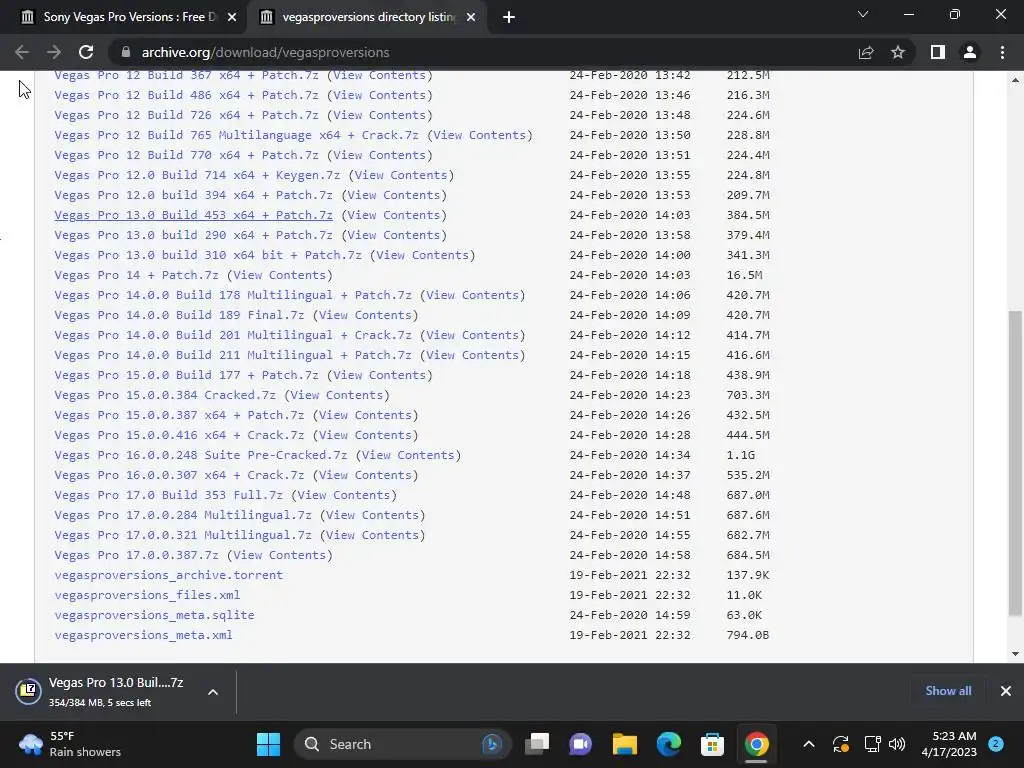Download Vegas Pro 12 Build 486 x64 + Patch.7z
1024x768 pixels.
click(186, 95)
